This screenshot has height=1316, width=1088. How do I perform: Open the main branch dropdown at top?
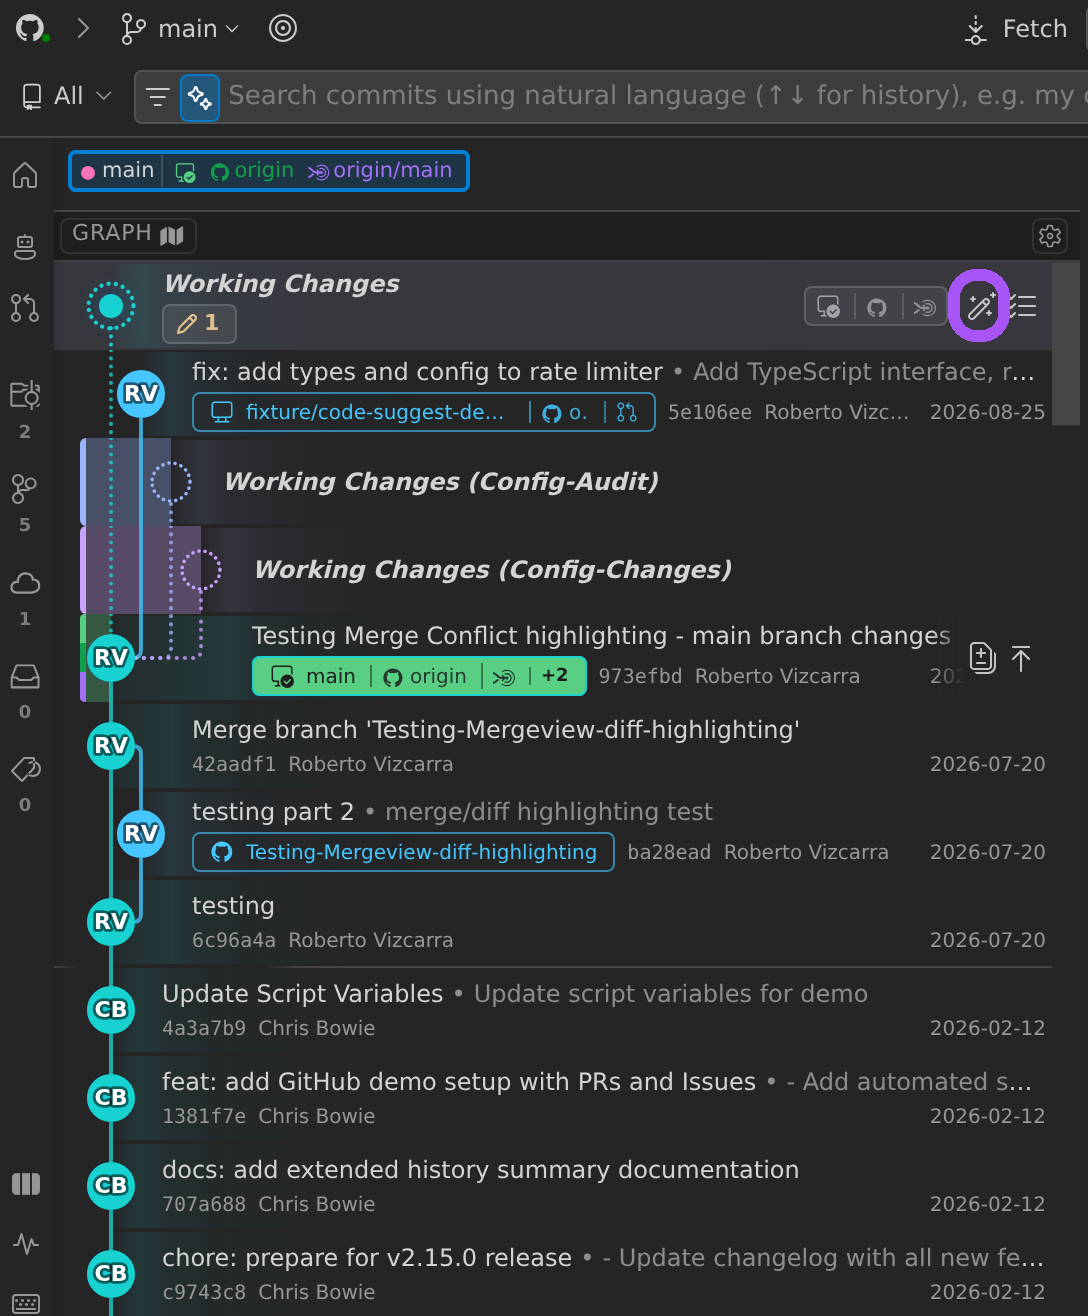pos(180,29)
